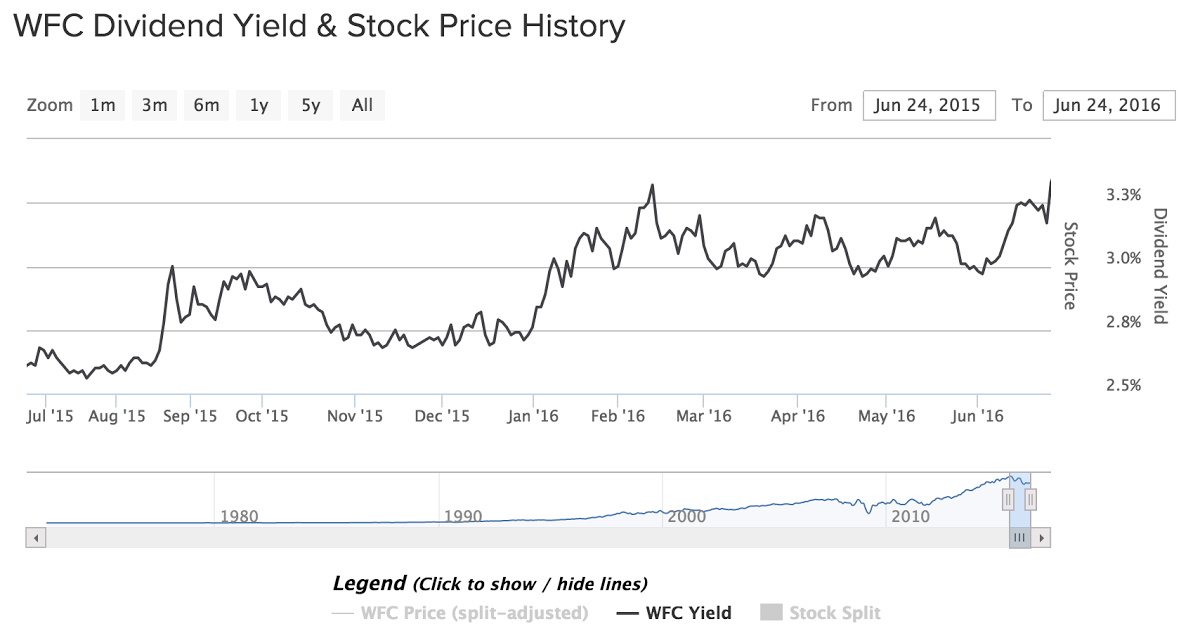This screenshot has height=638, width=1200.
Task: Edit the From date field
Action: [x=929, y=105]
